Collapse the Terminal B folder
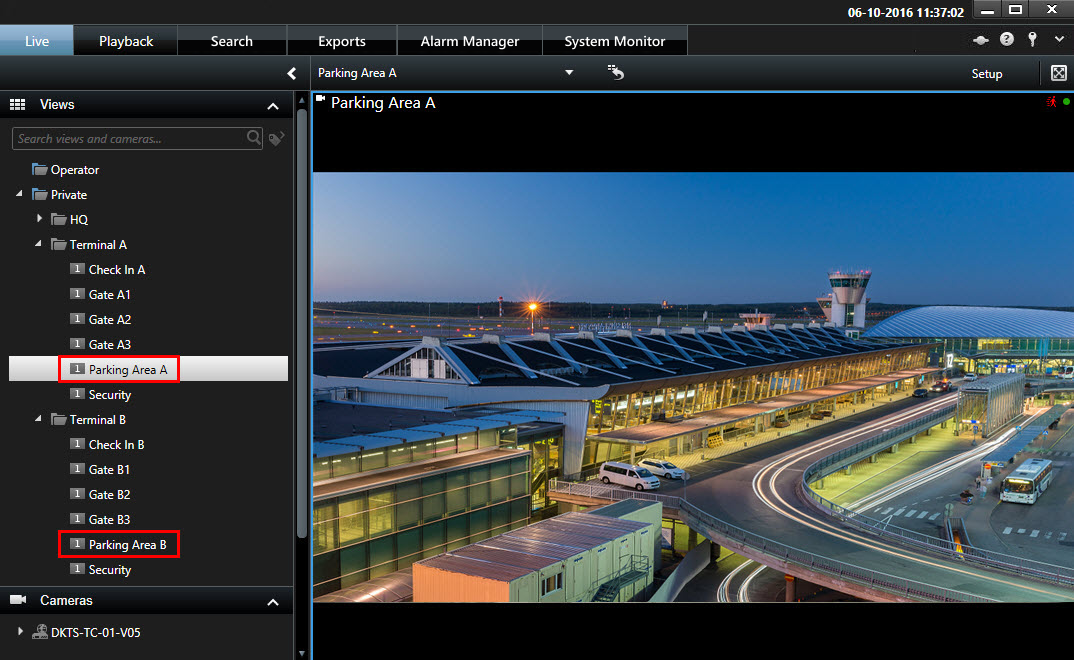 pos(40,419)
